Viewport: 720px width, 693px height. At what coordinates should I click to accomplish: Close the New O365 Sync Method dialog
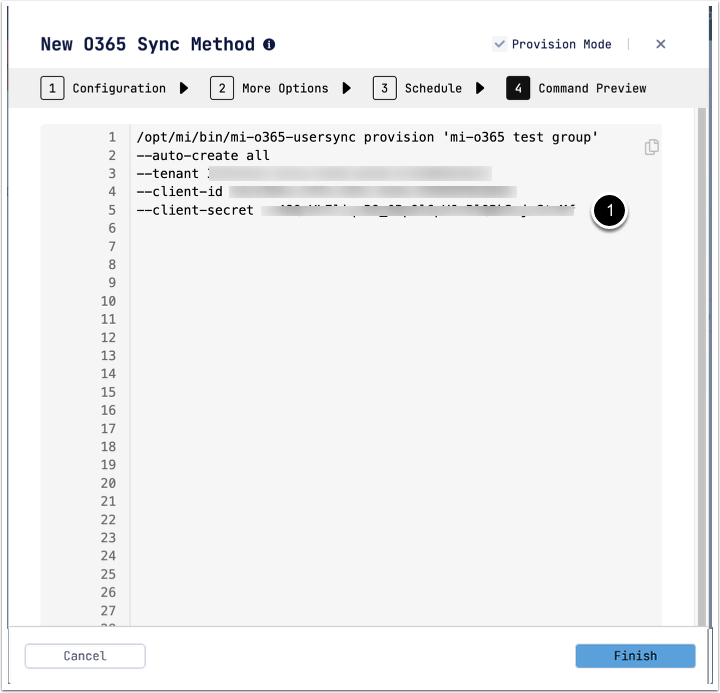660,44
